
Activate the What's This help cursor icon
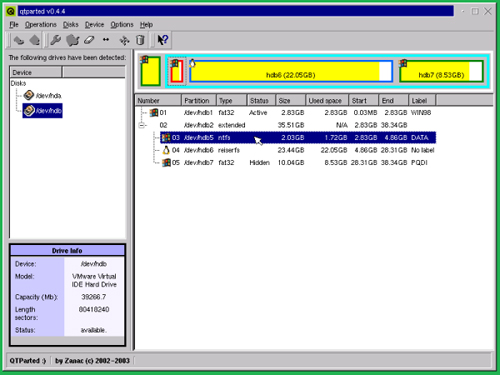click(x=163, y=40)
